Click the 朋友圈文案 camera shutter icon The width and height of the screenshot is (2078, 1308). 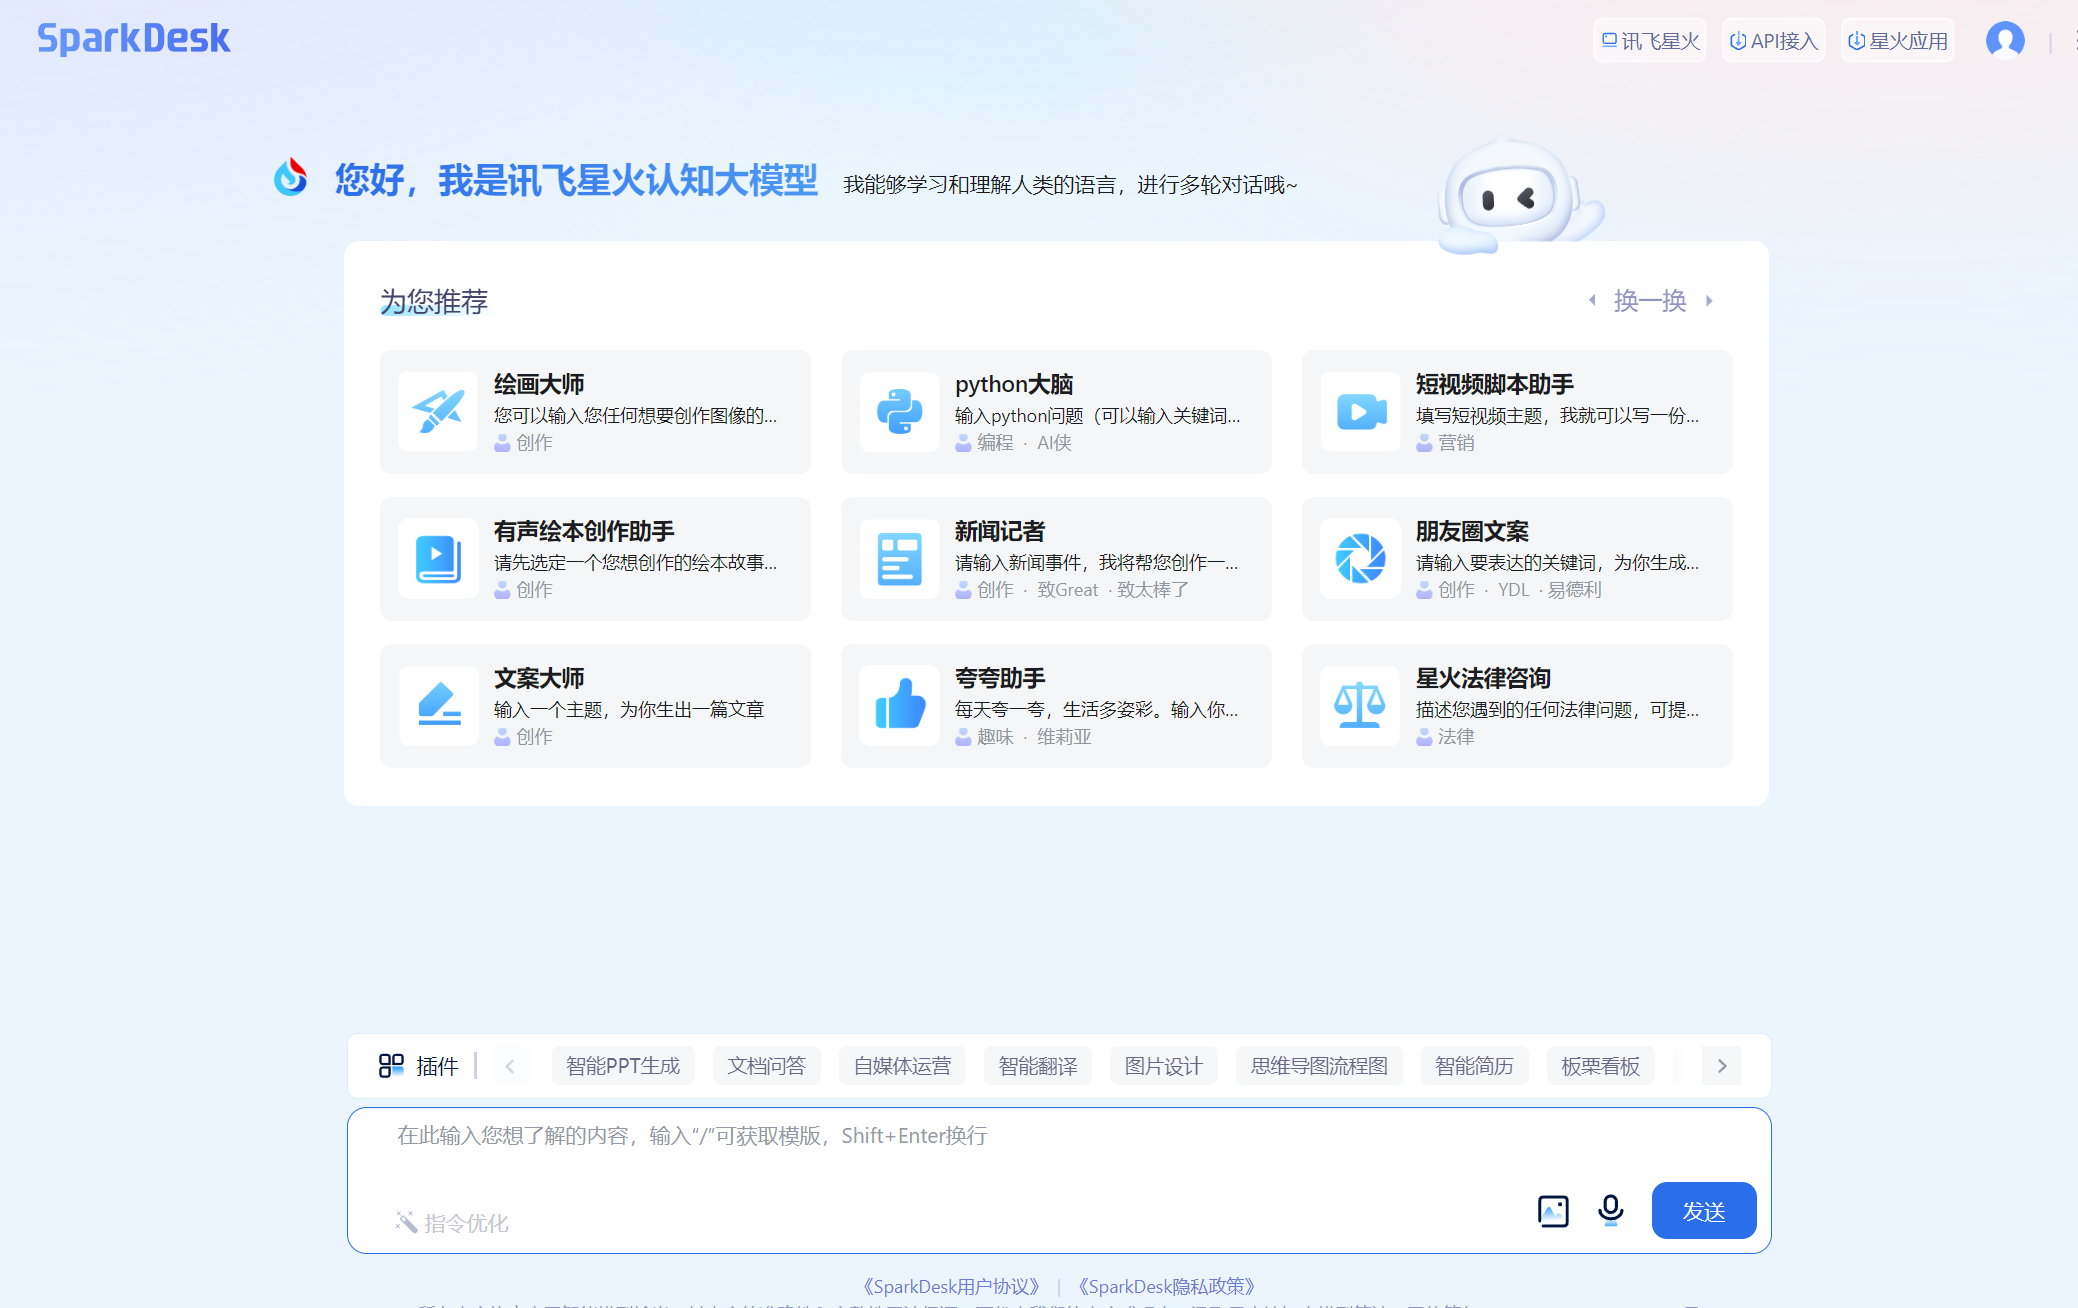pos(1360,558)
